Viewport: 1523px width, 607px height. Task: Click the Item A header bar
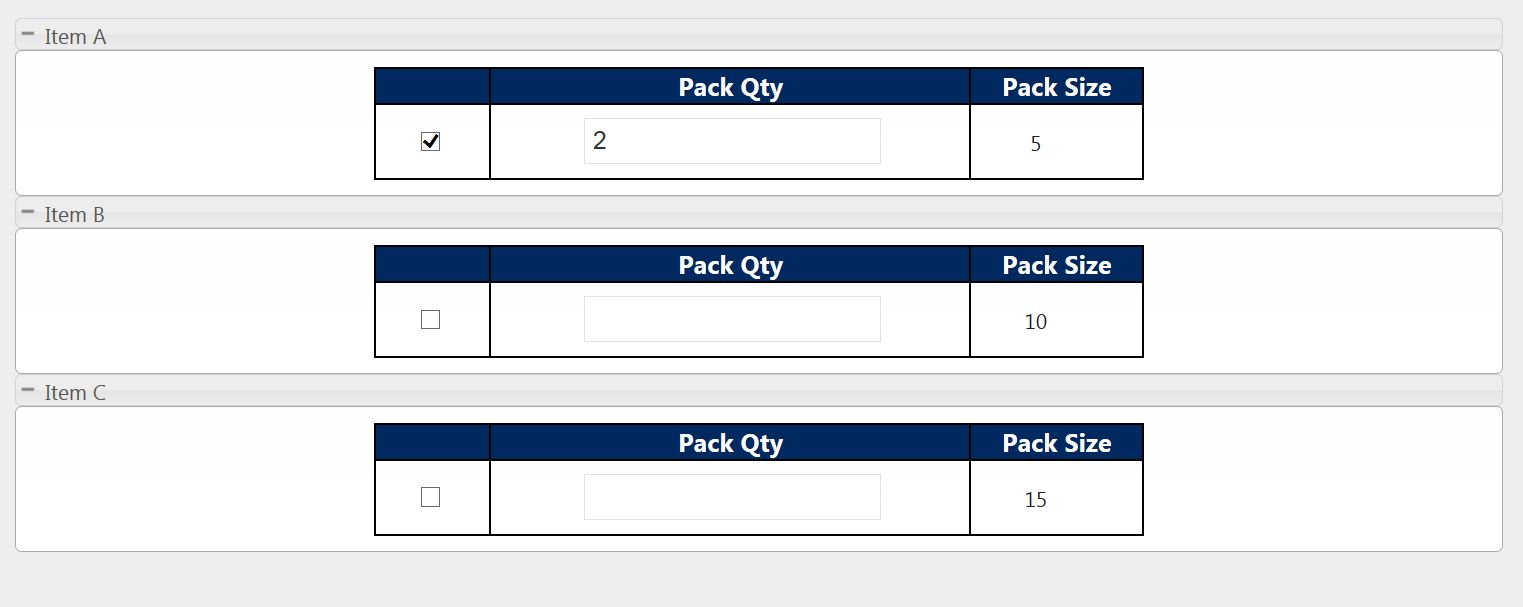pyautogui.click(x=73, y=36)
